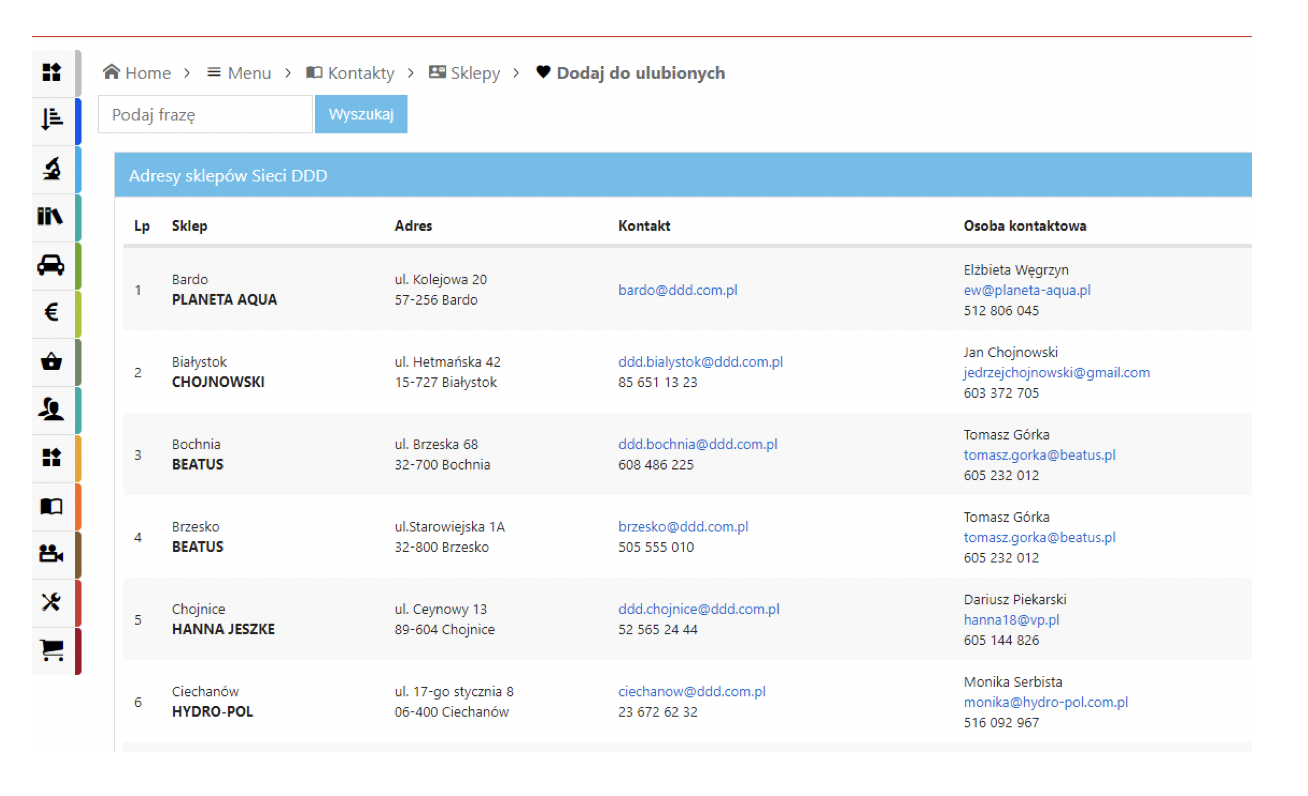
Task: Open the microscope sidebar icon
Action: click(x=52, y=169)
